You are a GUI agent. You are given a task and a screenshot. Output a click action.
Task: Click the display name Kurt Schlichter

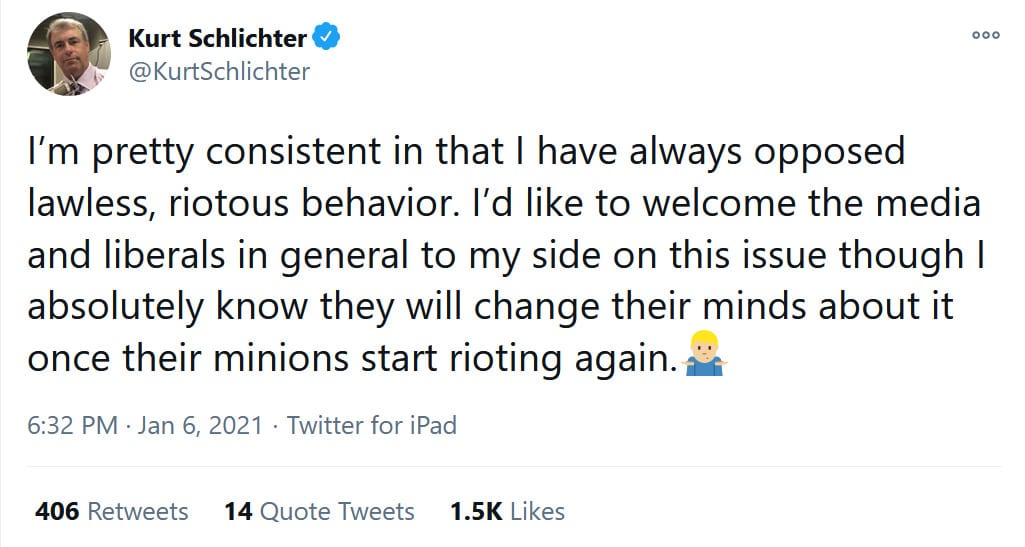(218, 38)
